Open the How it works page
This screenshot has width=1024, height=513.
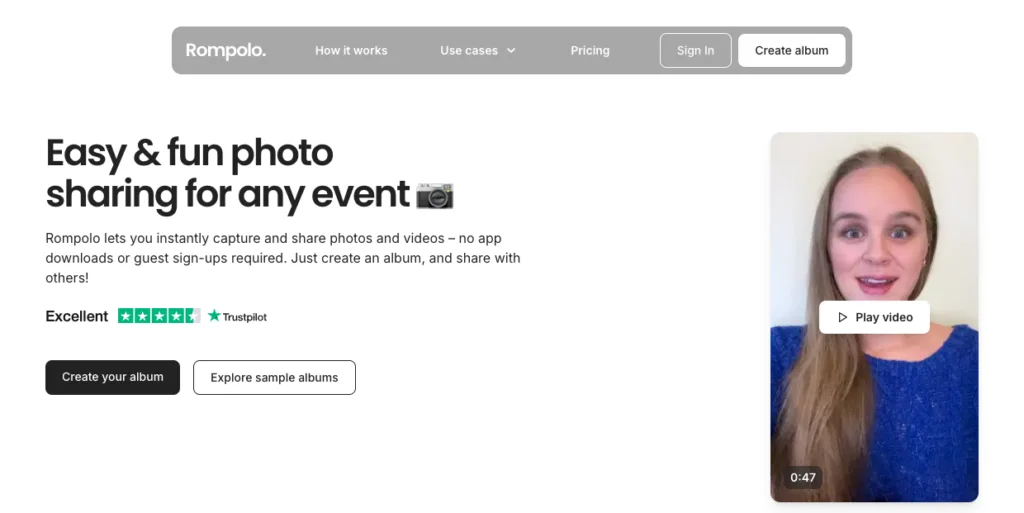click(351, 50)
